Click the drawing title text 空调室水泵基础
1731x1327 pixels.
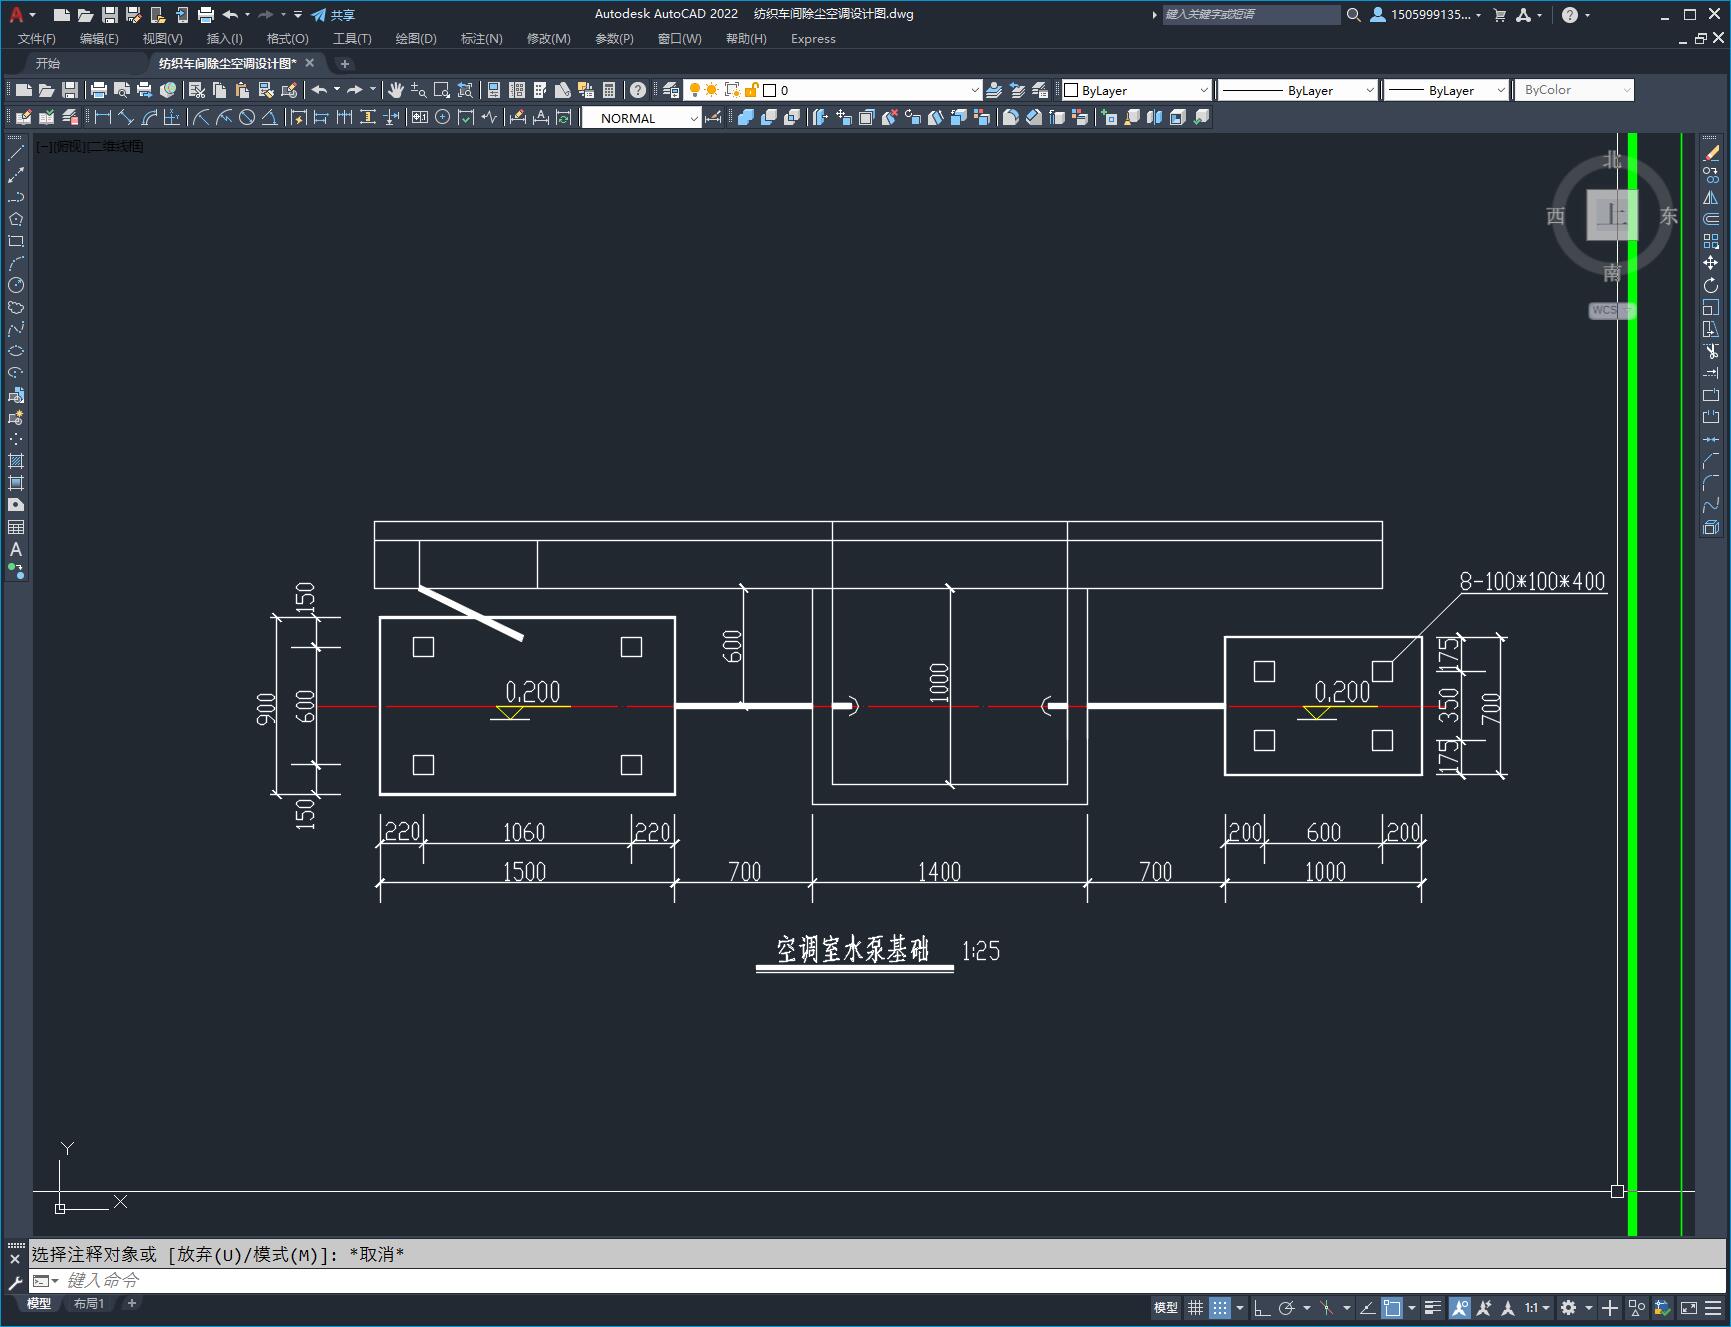[x=853, y=949]
